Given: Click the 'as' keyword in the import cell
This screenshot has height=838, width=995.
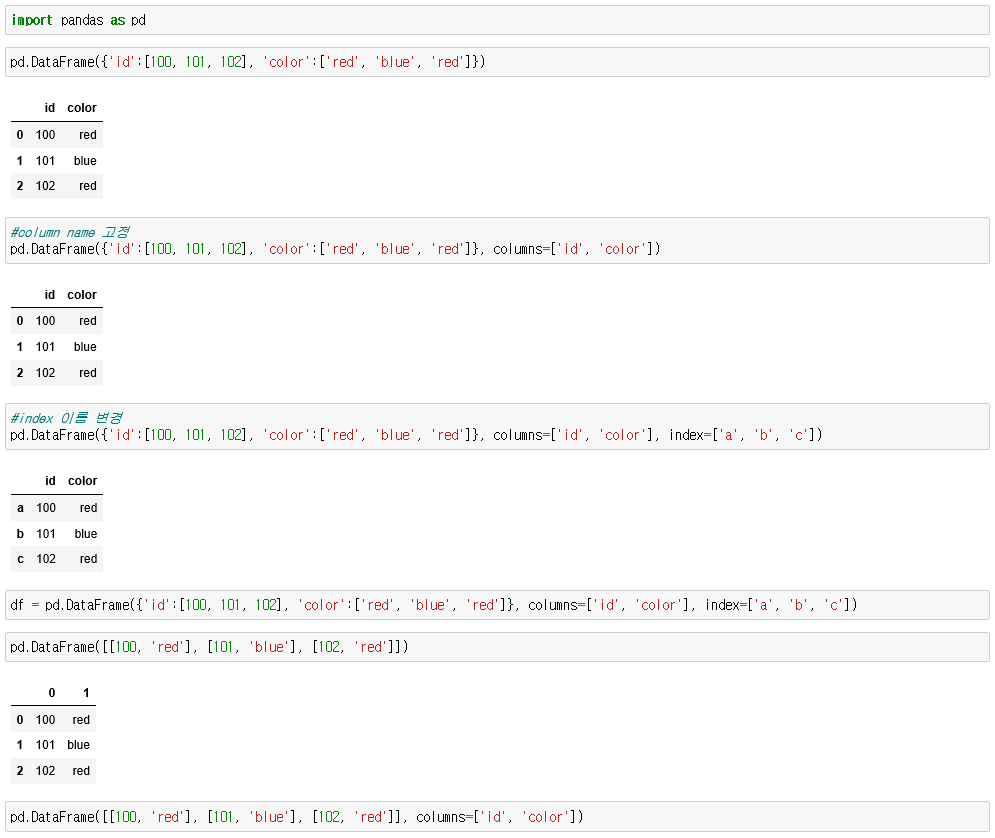Looking at the screenshot, I should [118, 20].
